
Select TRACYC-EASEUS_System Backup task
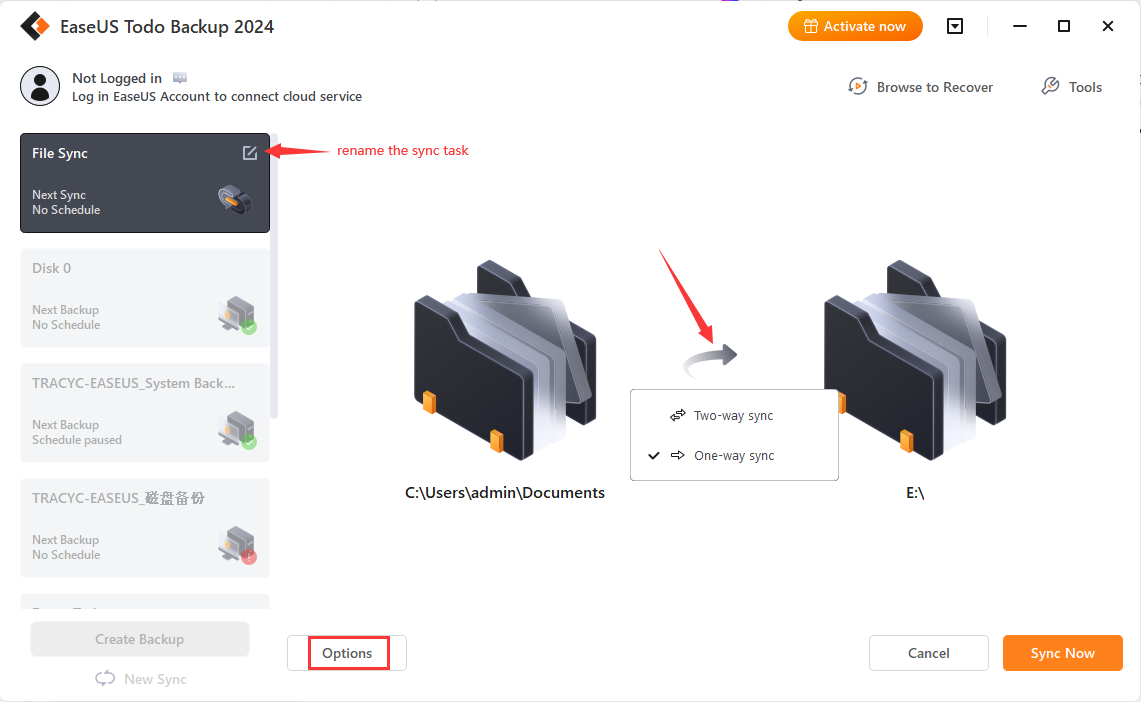(145, 412)
